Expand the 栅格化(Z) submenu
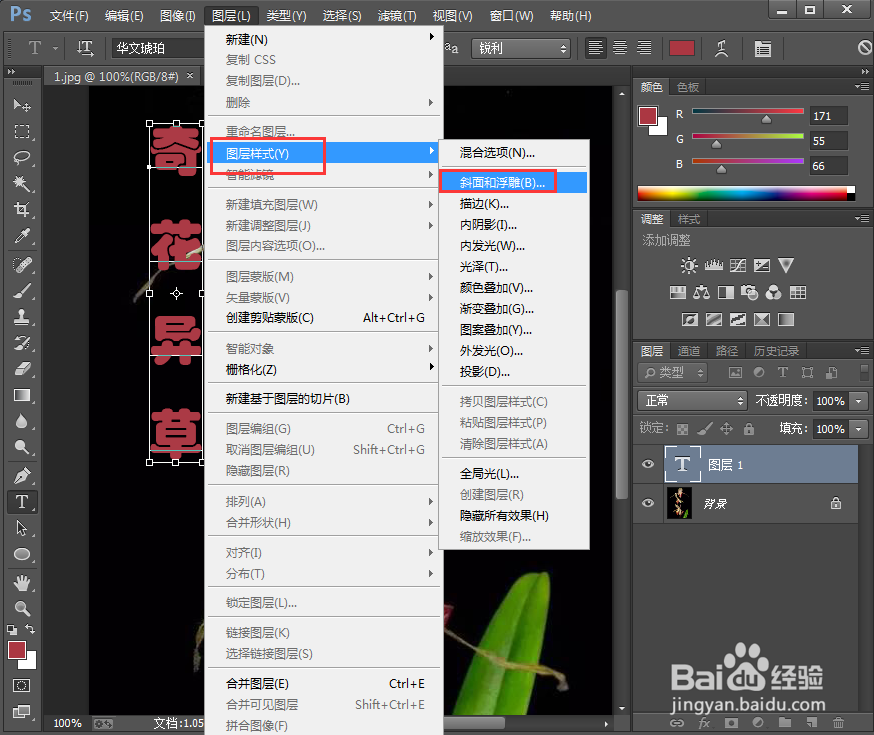Screen dimensions: 874x735 point(323,369)
